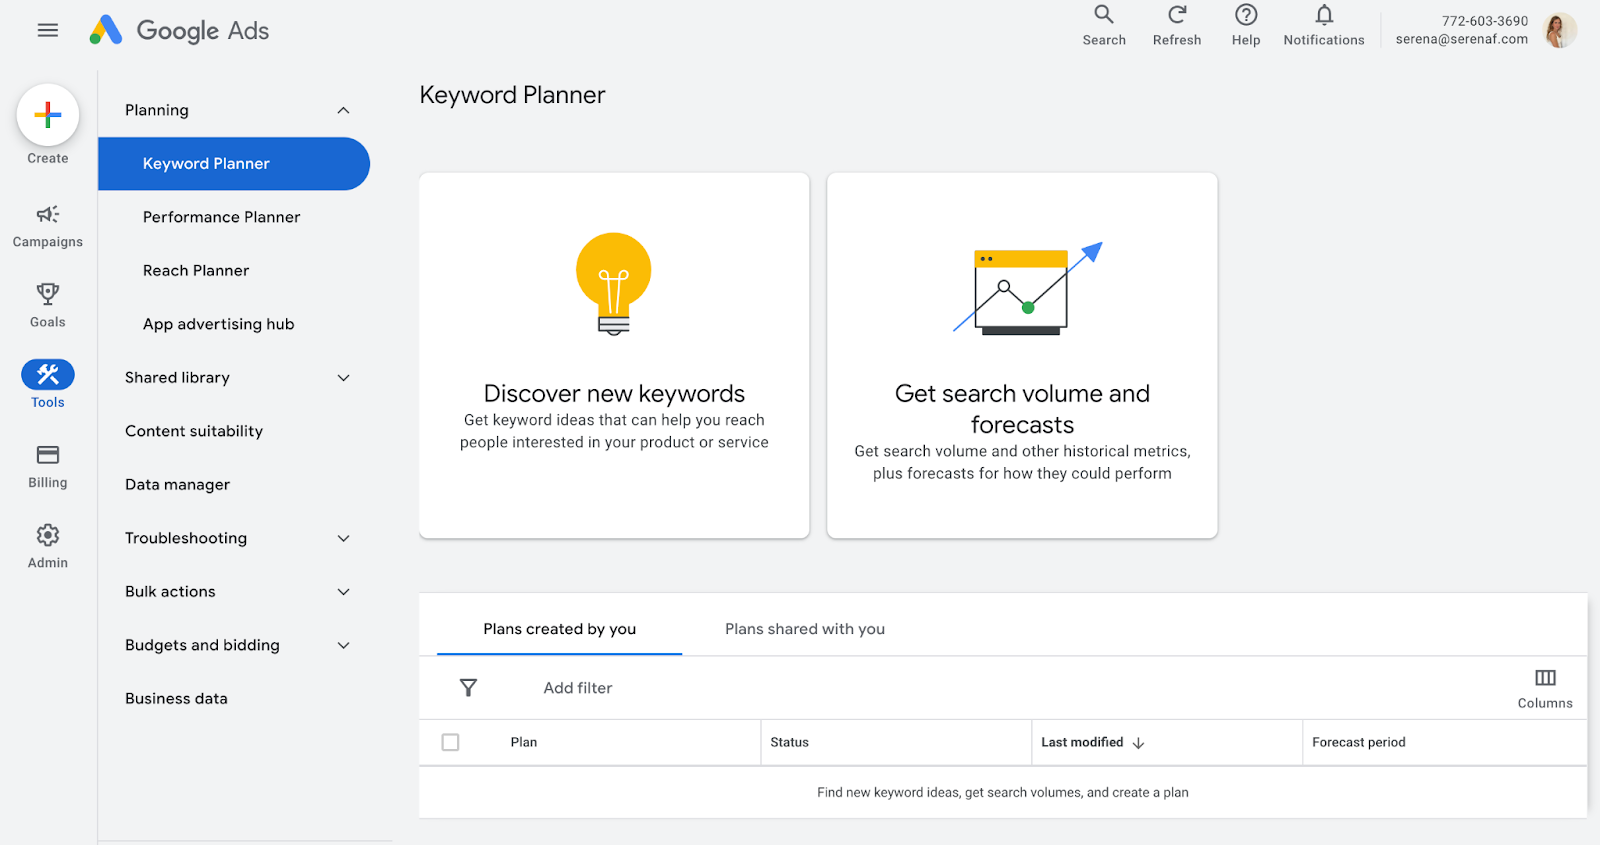The image size is (1600, 845).
Task: Expand the Bulk actions section
Action: [344, 592]
